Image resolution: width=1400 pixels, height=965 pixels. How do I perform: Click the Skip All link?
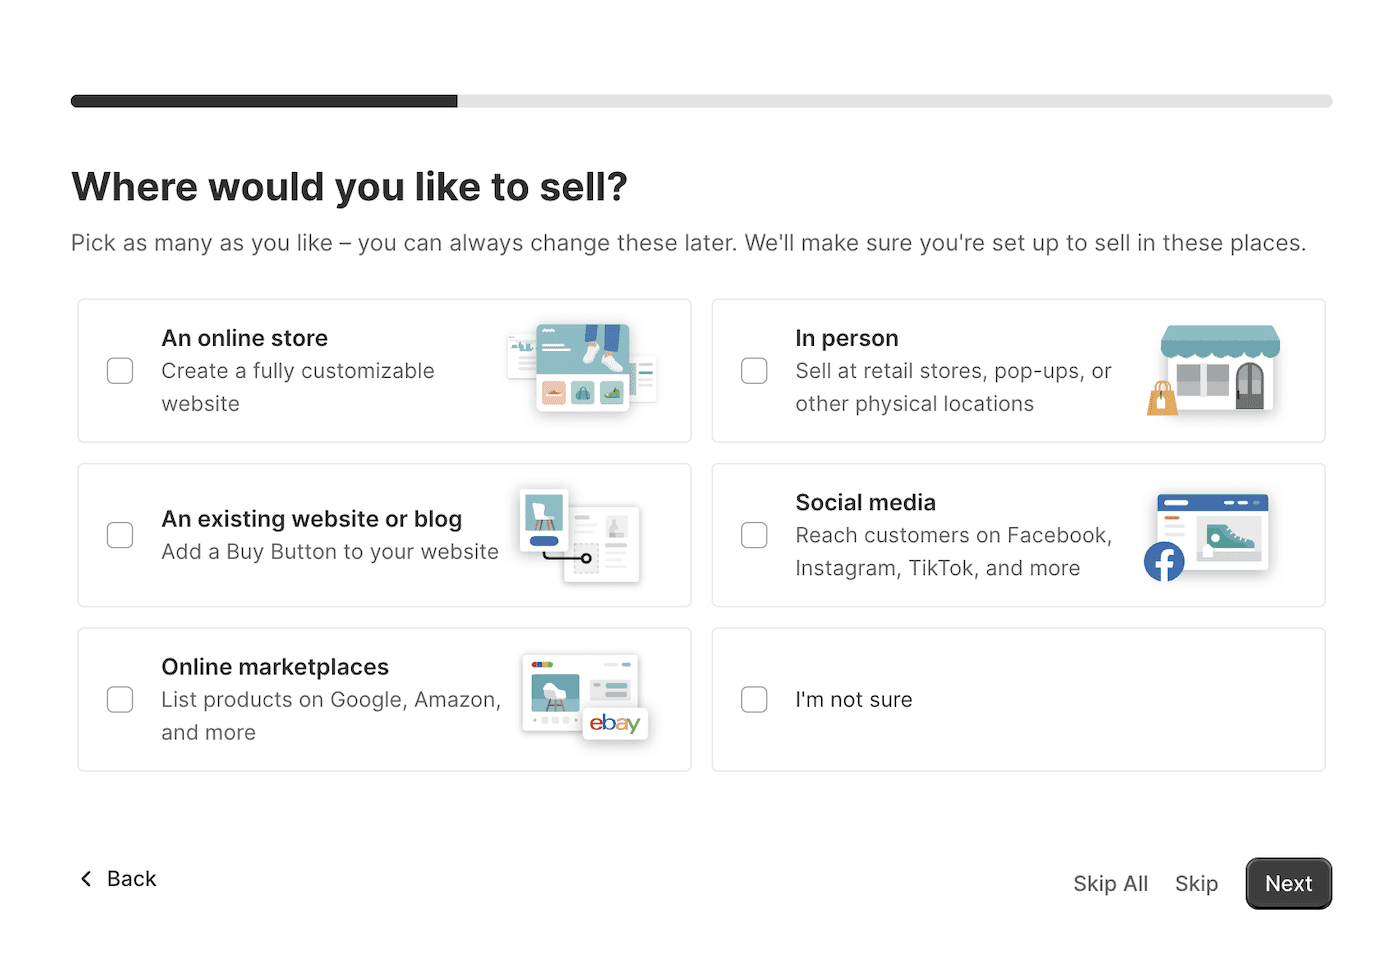[x=1110, y=884]
